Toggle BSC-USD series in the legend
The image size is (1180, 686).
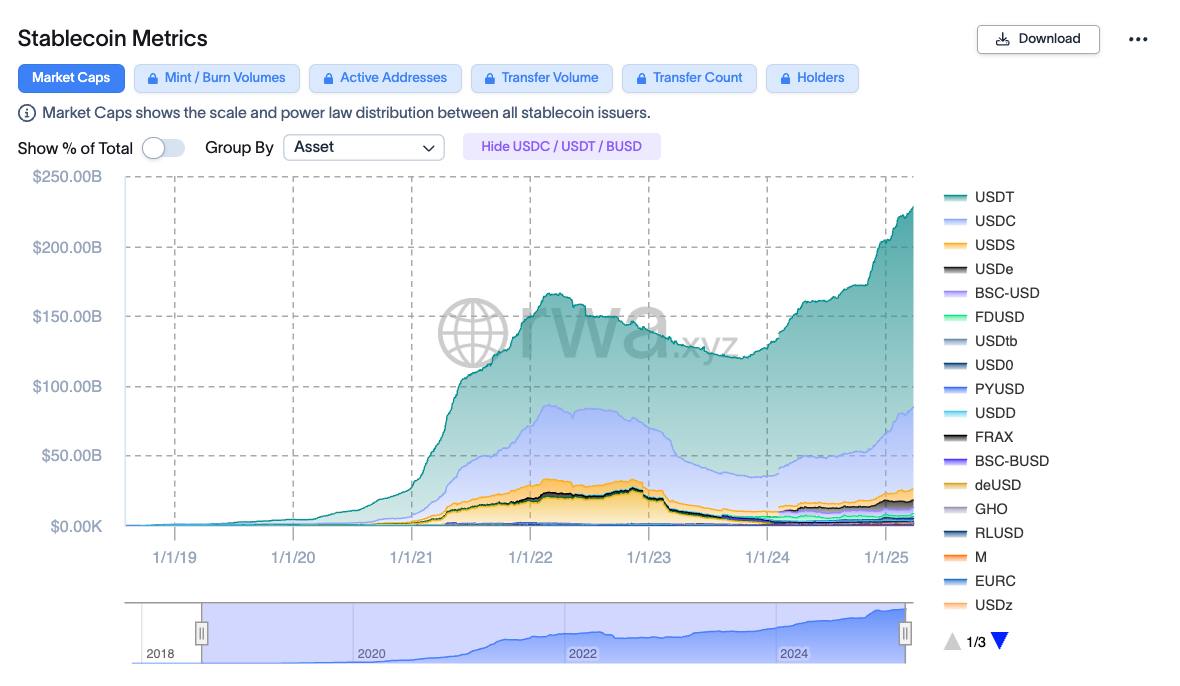[992, 293]
